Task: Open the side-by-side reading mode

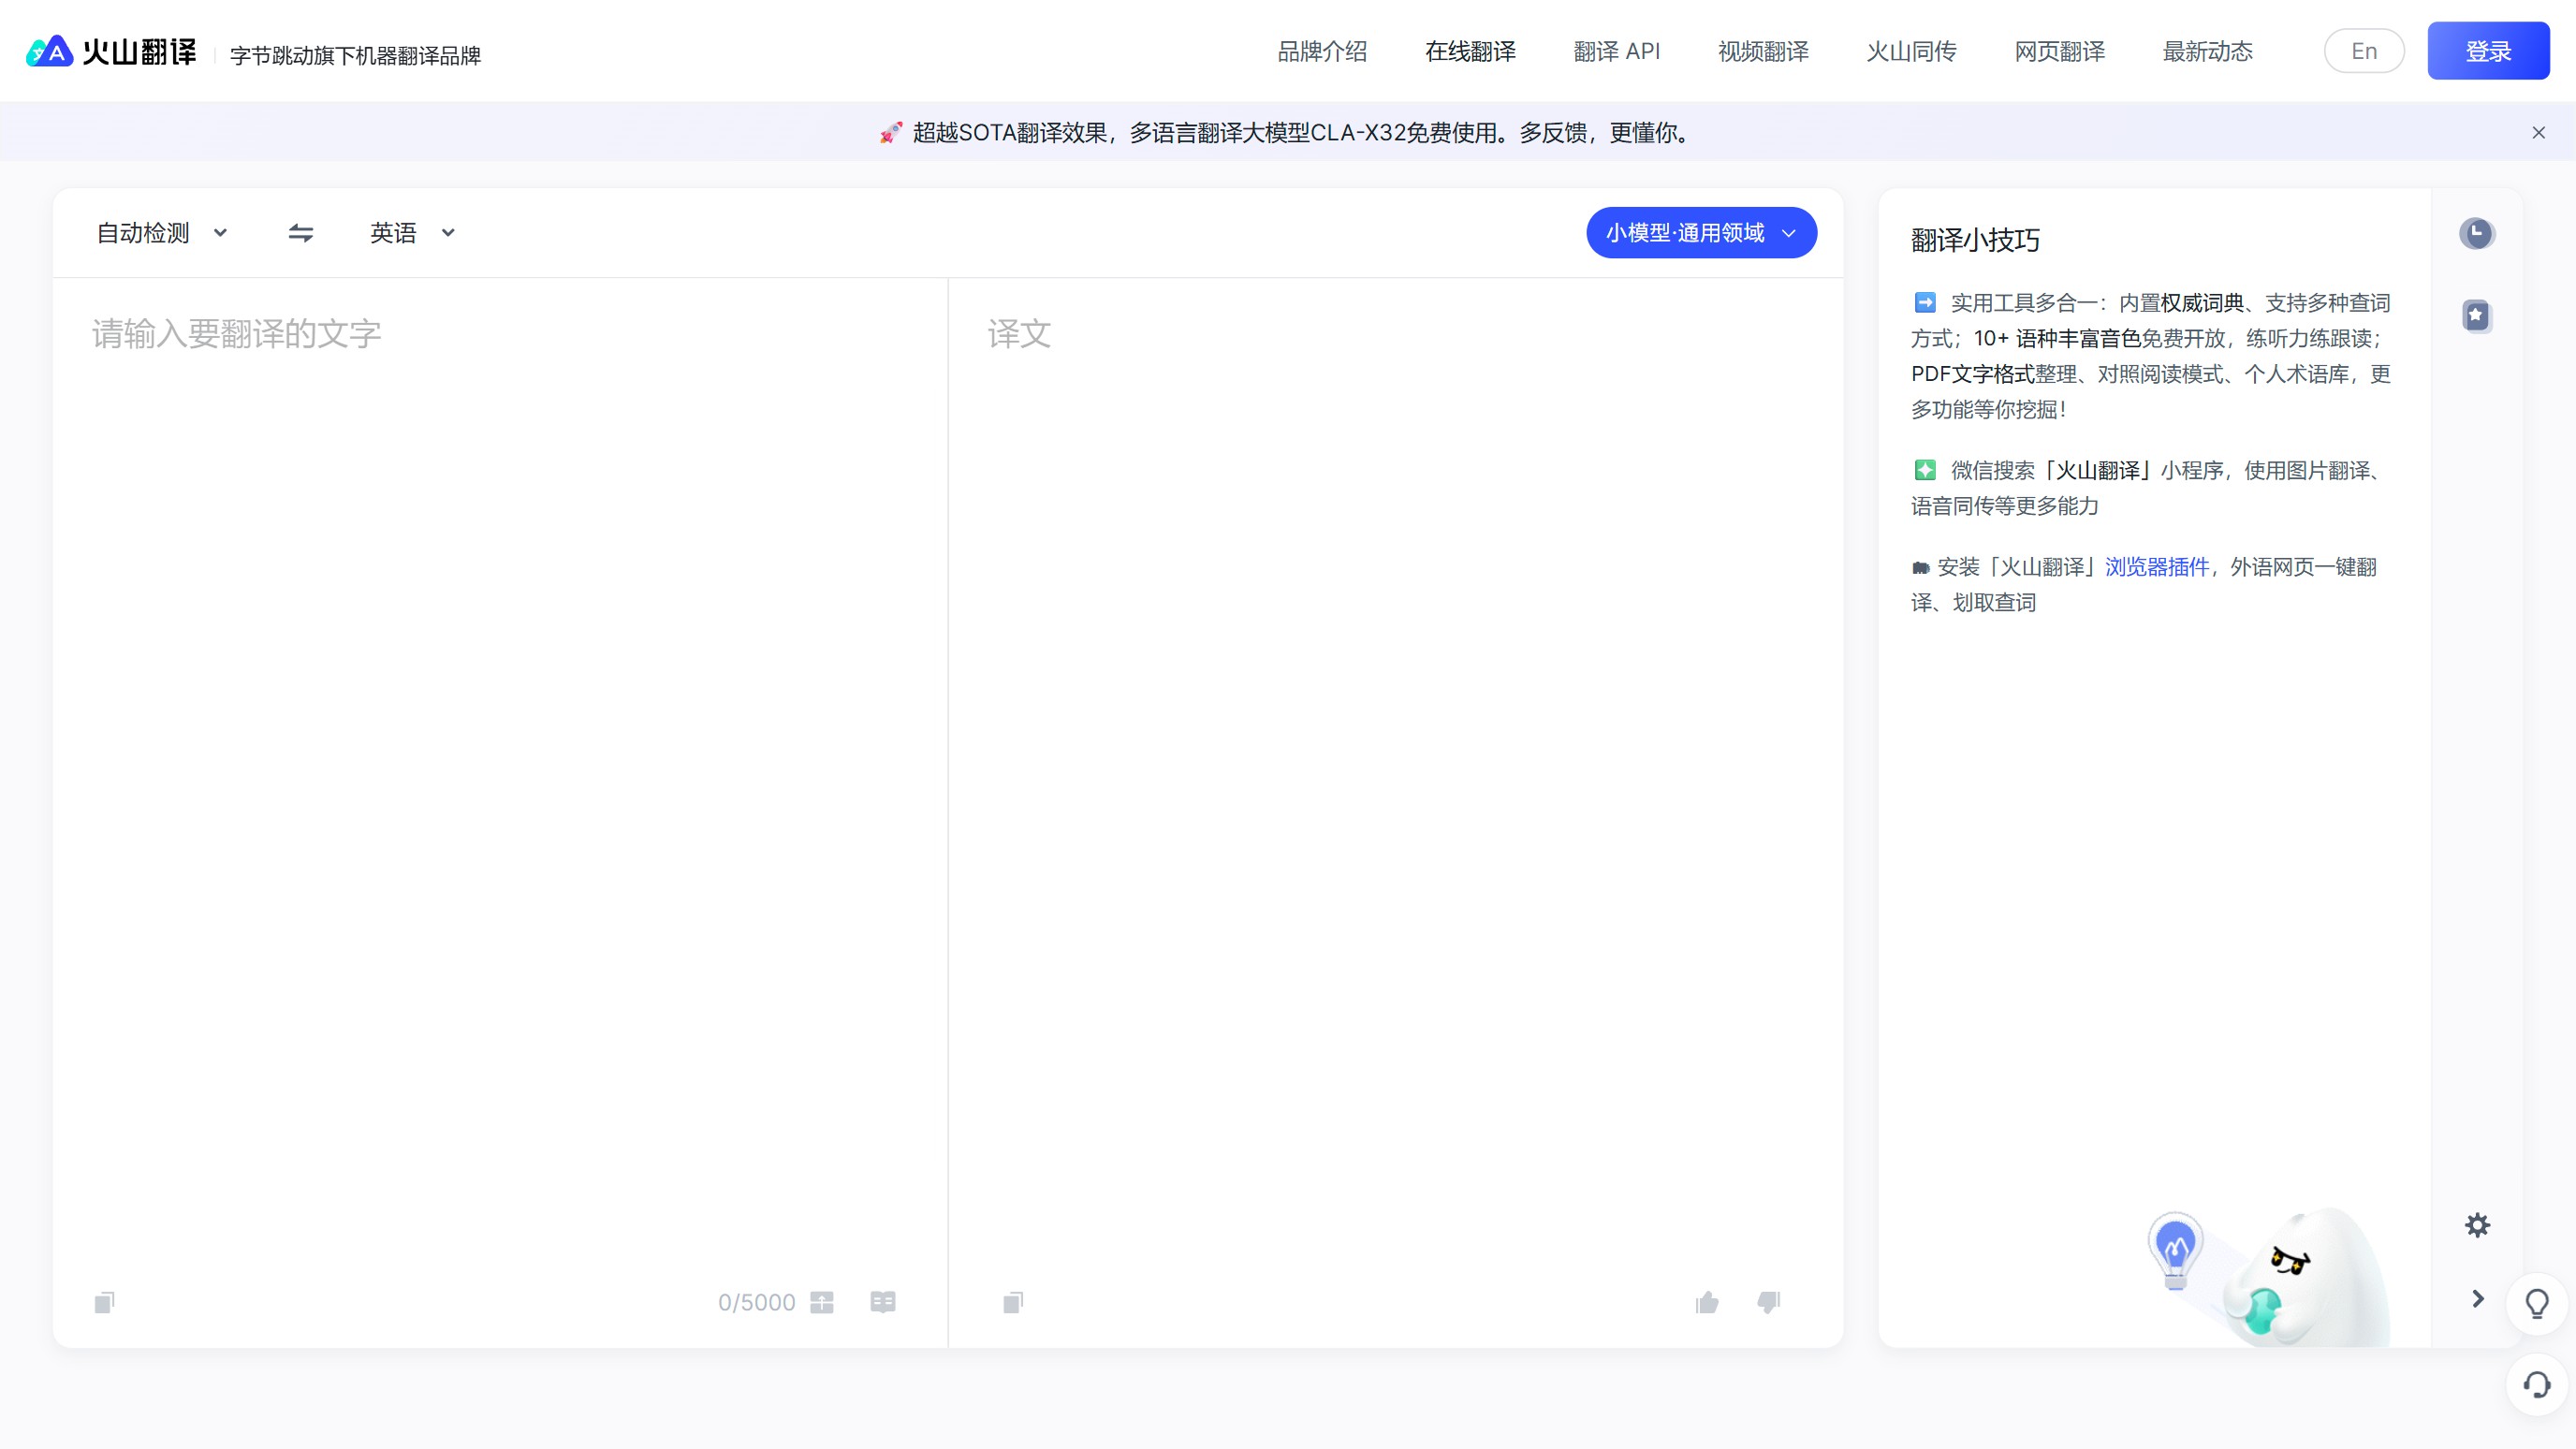Action: [x=884, y=1302]
